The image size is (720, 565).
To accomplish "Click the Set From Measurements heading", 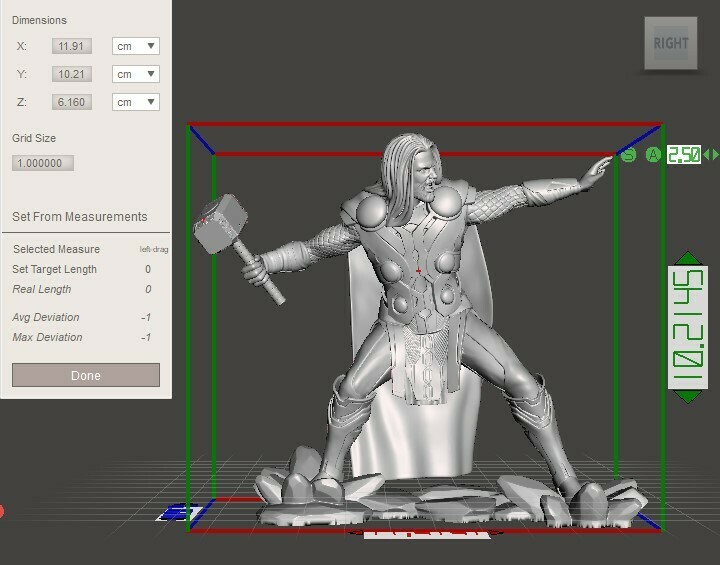I will (x=79, y=217).
